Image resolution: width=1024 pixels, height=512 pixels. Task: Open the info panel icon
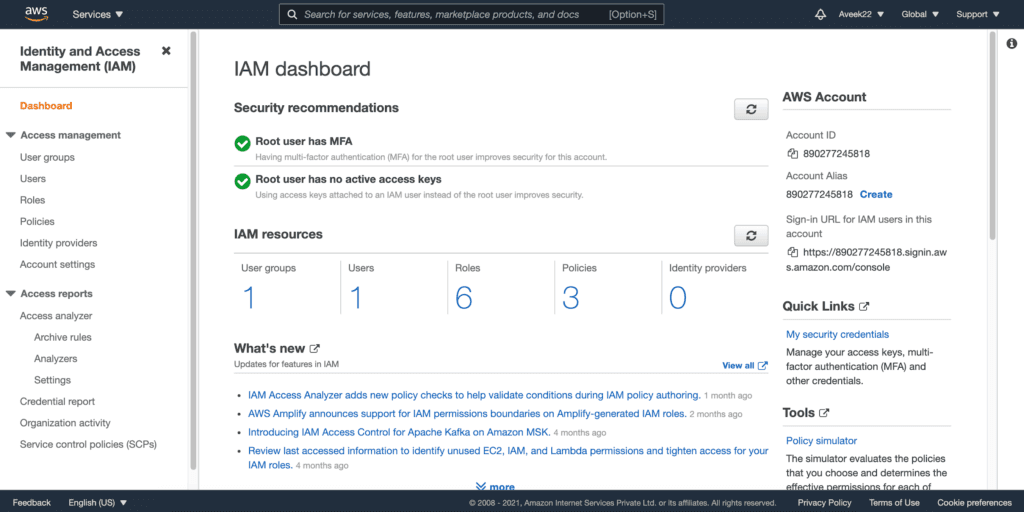(x=1012, y=44)
